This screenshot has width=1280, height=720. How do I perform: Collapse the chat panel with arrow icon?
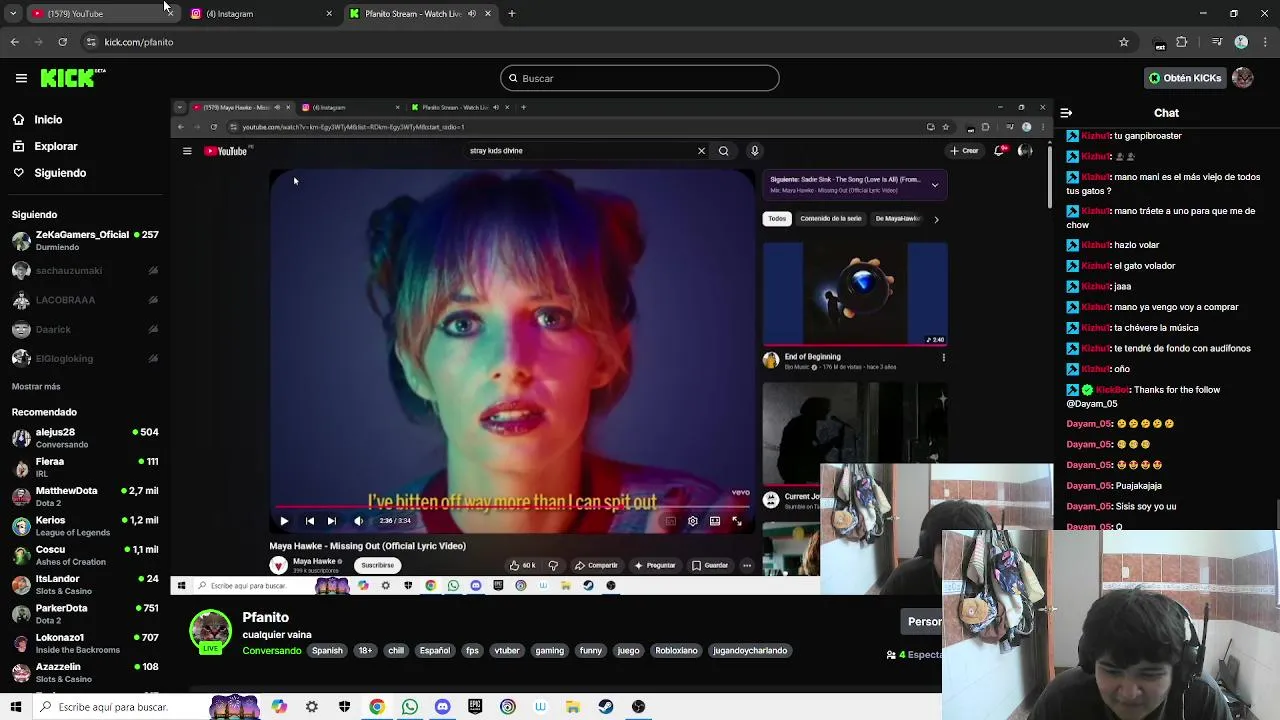click(1066, 113)
